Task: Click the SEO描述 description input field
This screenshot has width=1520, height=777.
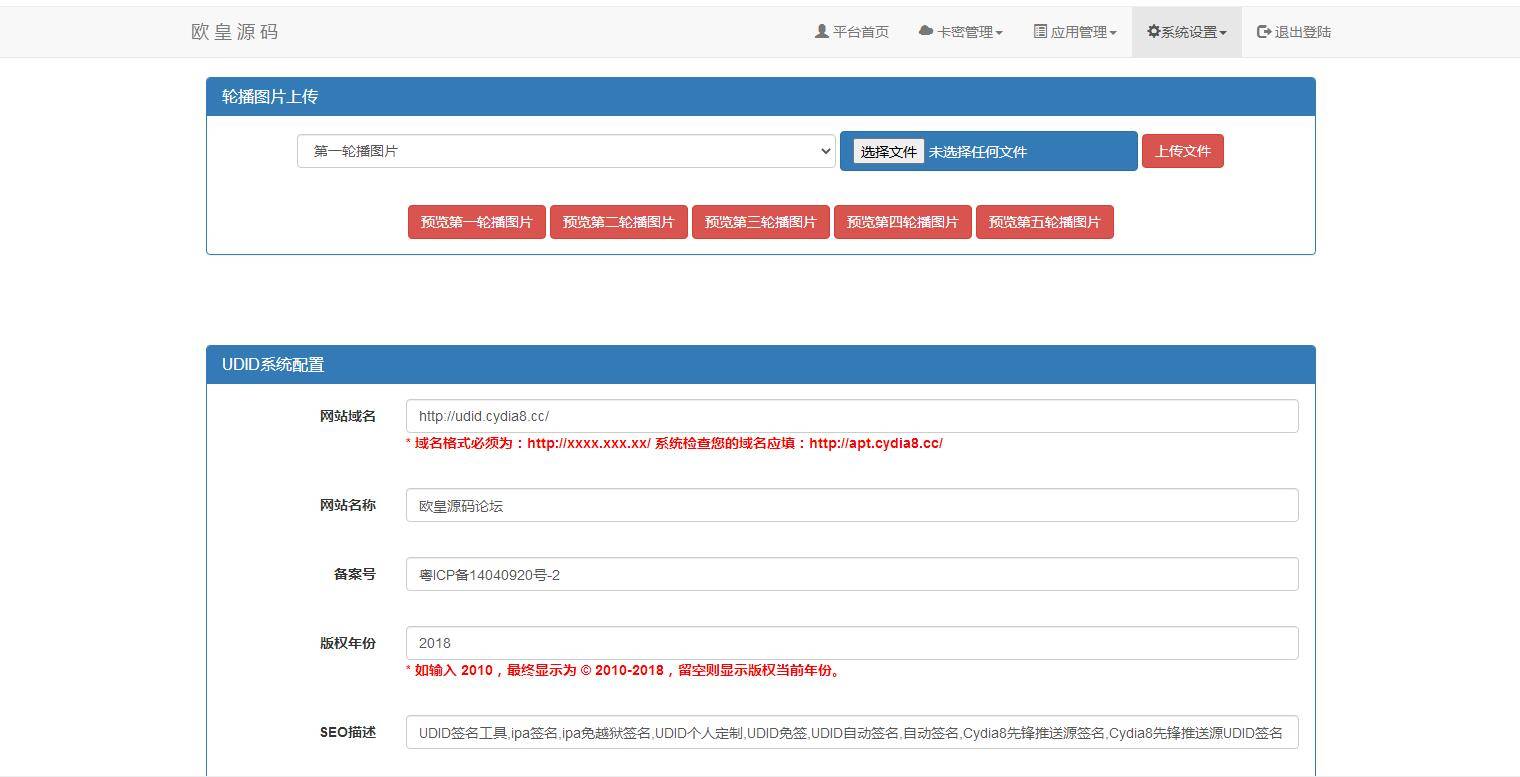Action: click(850, 732)
